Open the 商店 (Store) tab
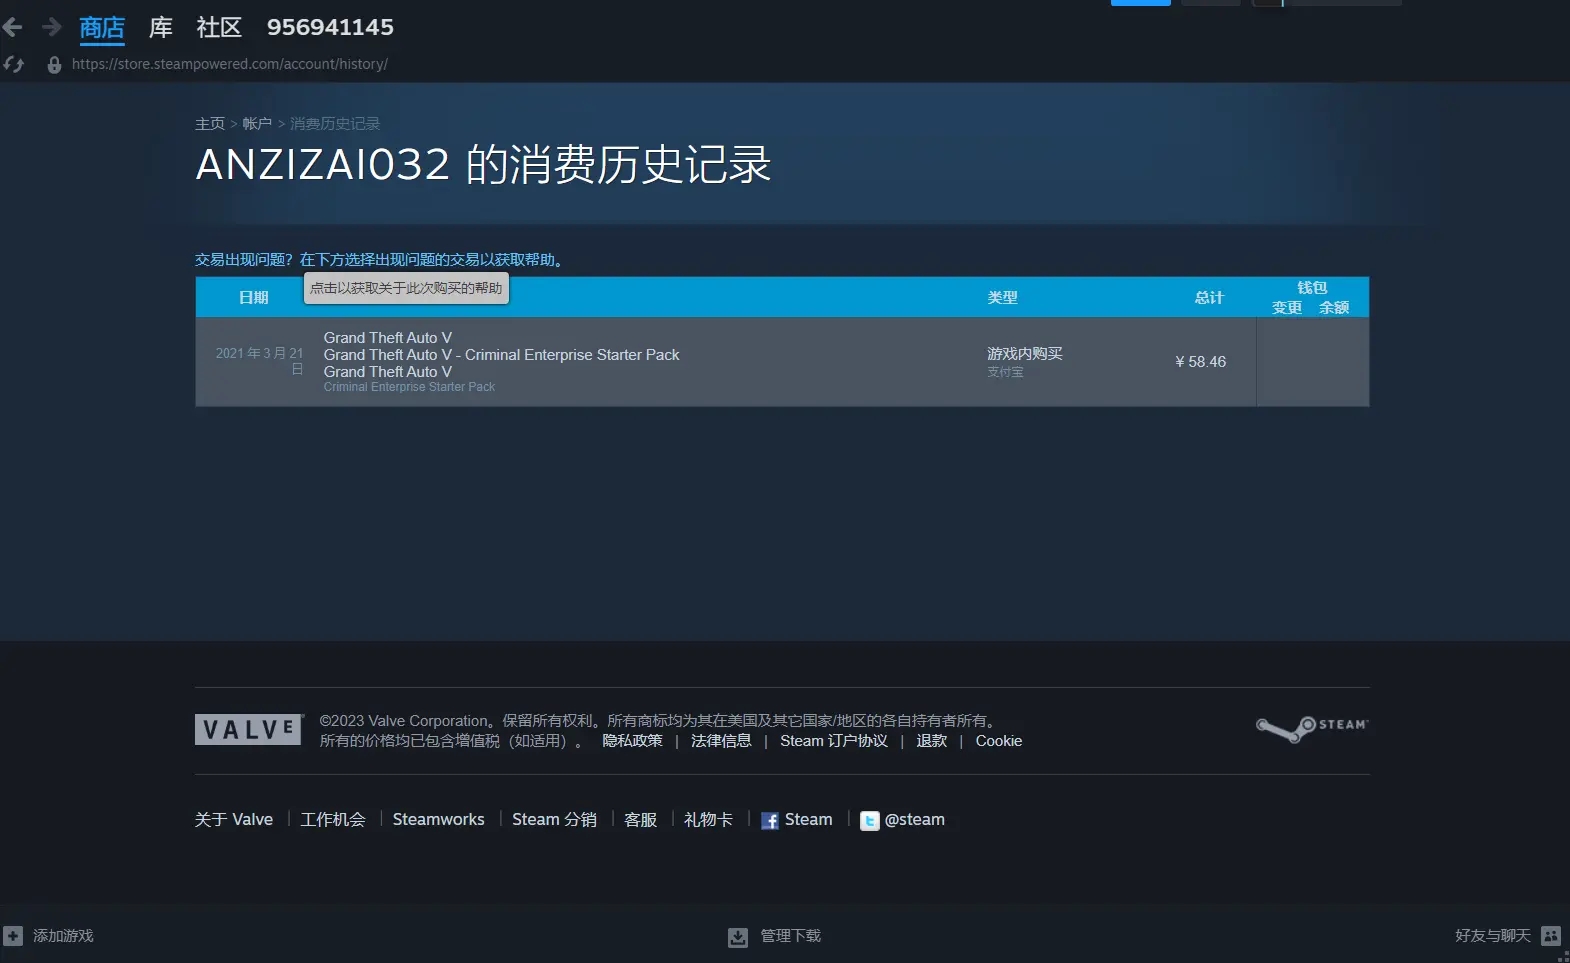The height and width of the screenshot is (963, 1570). click(x=102, y=28)
